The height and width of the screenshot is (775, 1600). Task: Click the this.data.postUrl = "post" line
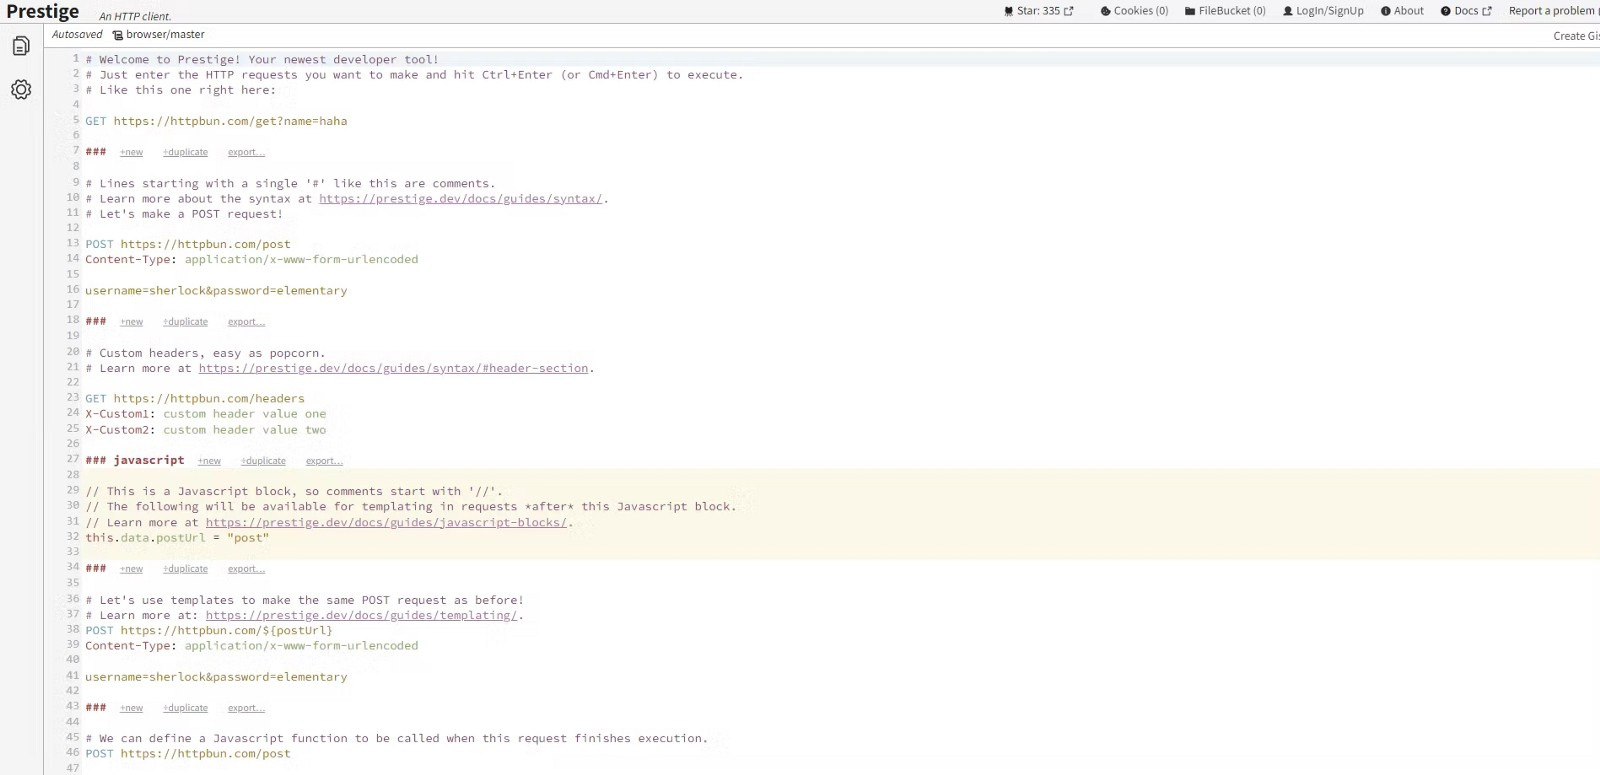click(177, 538)
